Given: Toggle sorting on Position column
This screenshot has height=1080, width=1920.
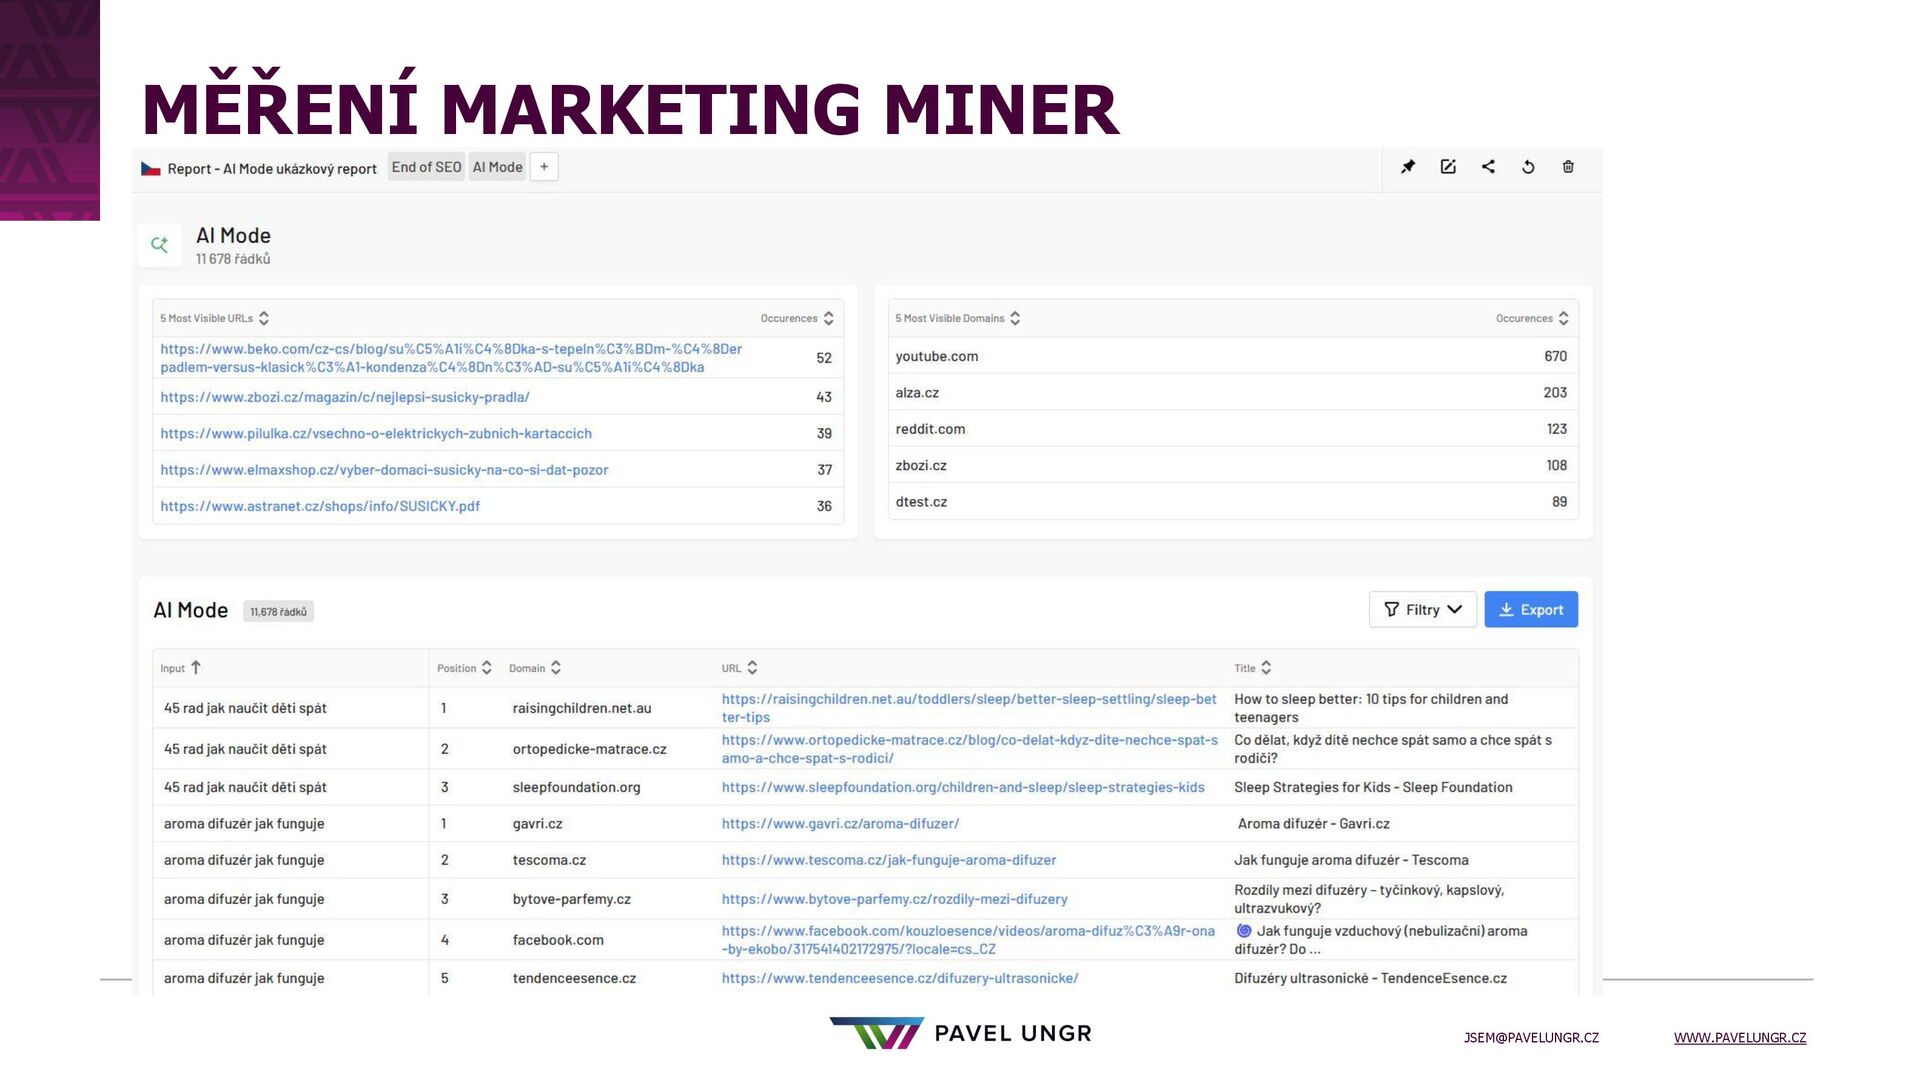Looking at the screenshot, I should click(486, 668).
